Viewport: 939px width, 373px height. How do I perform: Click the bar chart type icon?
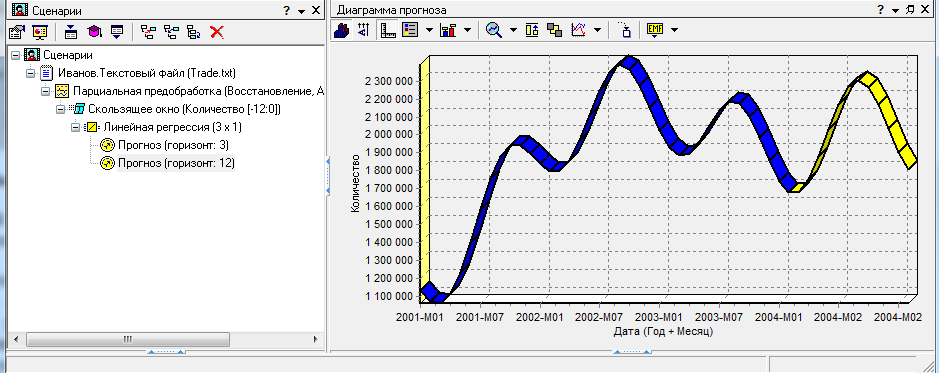[448, 30]
